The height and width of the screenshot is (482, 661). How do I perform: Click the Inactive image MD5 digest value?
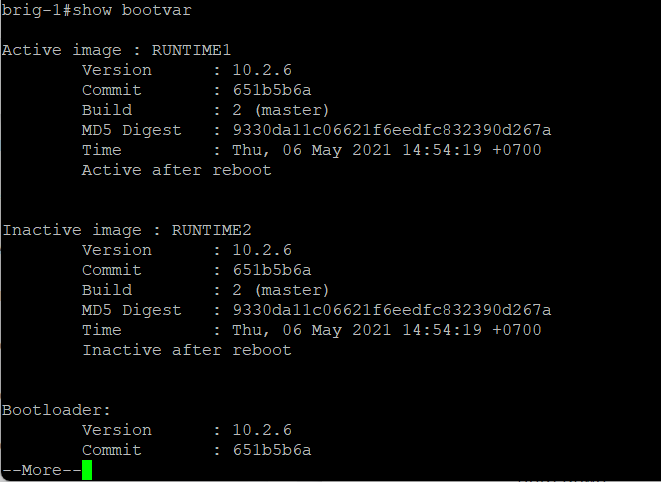[392, 310]
